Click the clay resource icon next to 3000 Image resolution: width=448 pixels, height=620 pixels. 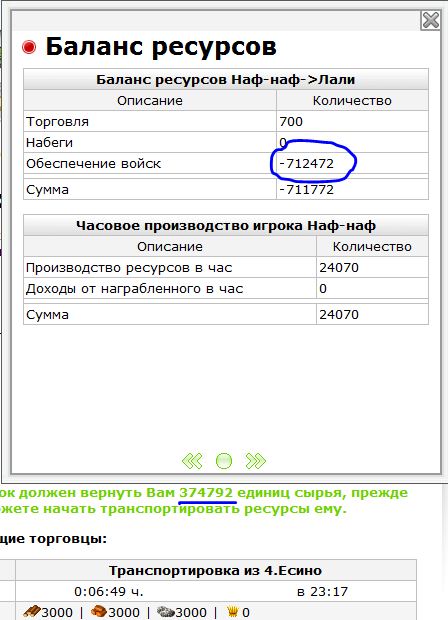click(99, 612)
